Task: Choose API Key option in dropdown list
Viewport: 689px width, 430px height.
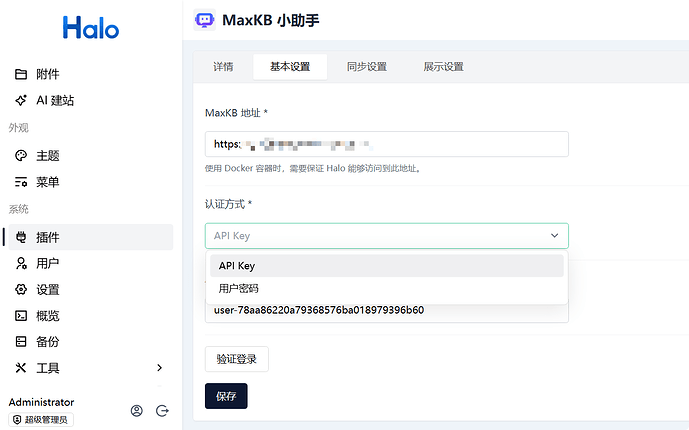Action: tap(387, 266)
